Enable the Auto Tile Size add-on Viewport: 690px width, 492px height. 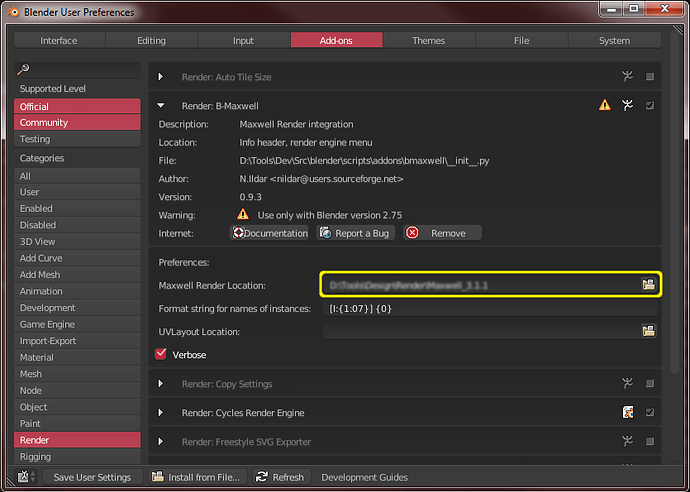(650, 77)
